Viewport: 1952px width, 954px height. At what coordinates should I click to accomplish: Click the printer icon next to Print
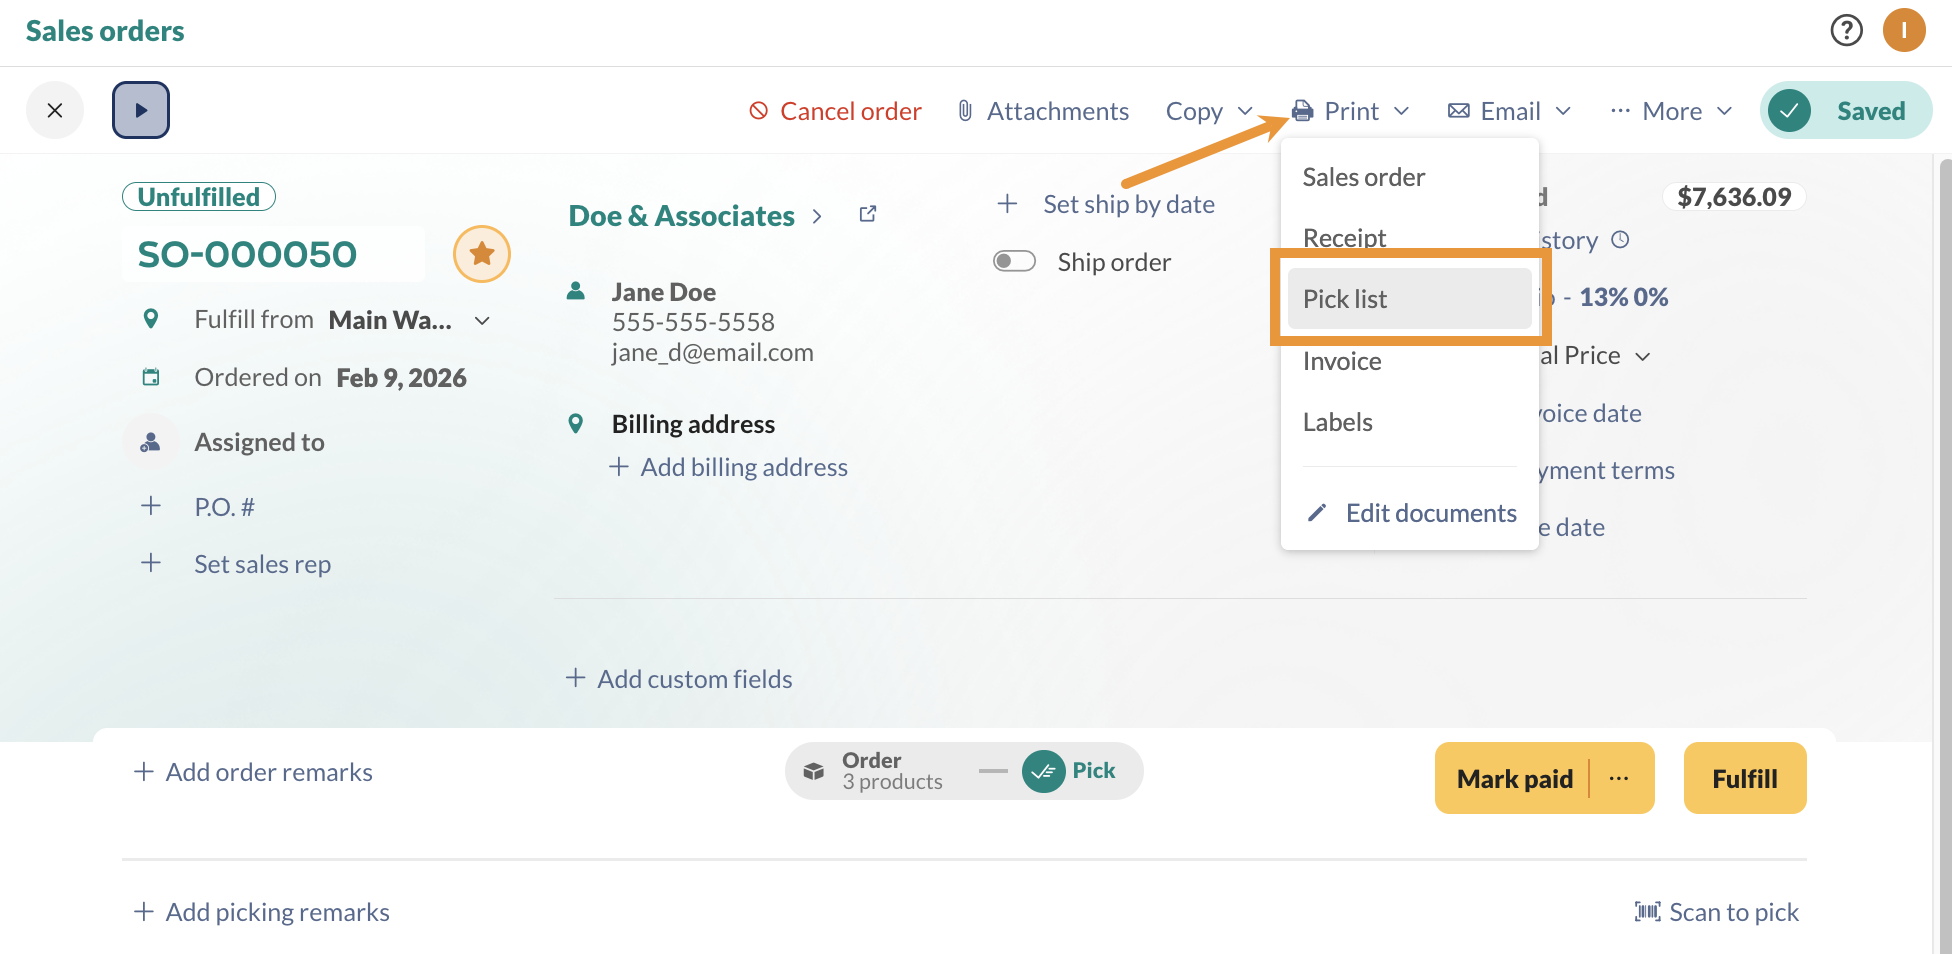(1302, 110)
